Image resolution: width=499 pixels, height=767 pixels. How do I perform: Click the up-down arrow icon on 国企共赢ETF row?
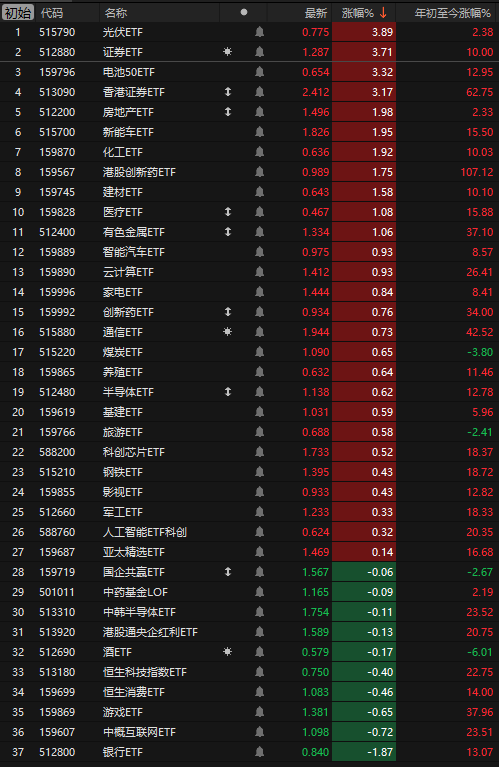coord(227,572)
